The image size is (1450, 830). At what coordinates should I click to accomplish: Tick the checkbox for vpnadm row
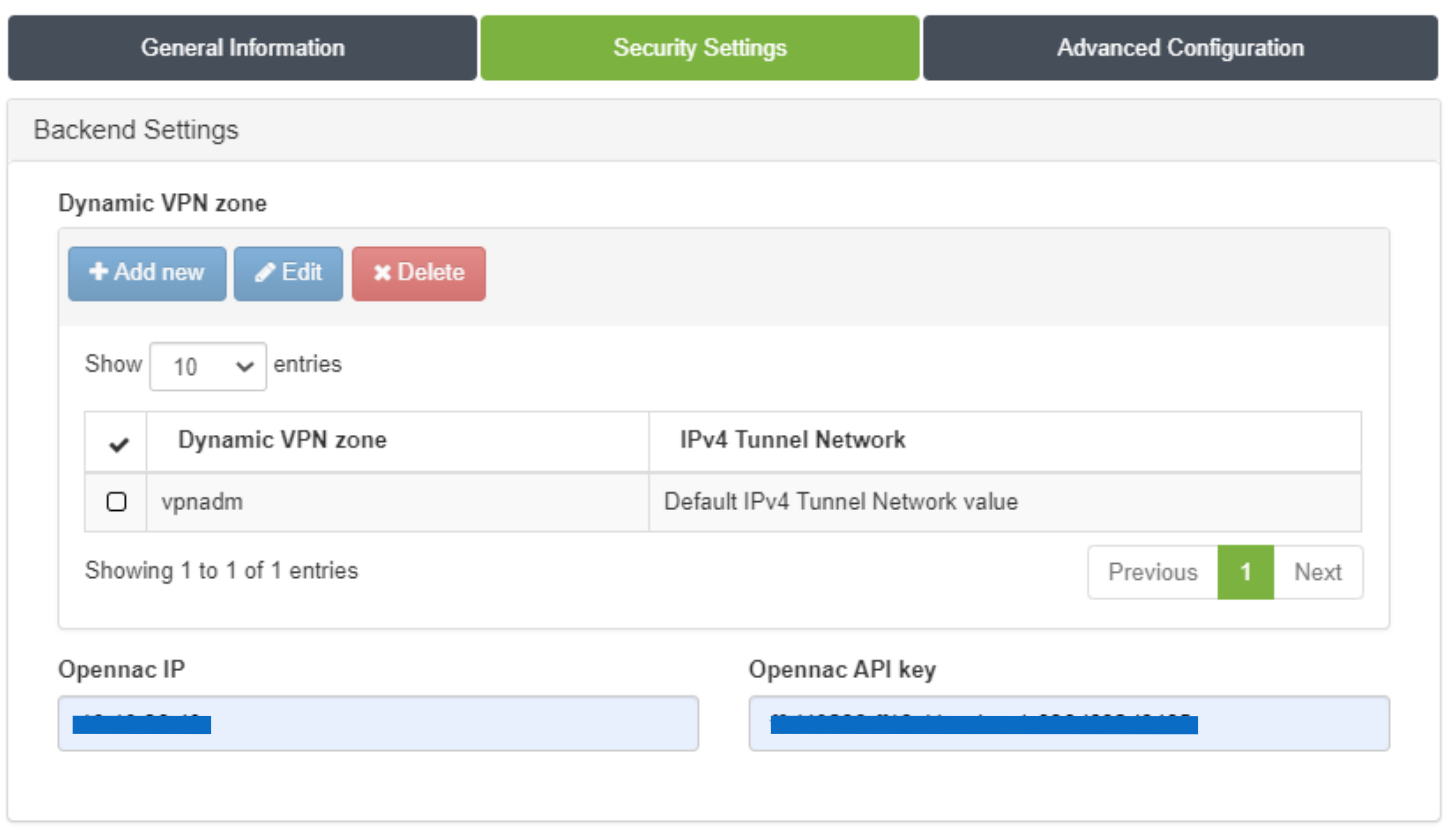pos(116,502)
